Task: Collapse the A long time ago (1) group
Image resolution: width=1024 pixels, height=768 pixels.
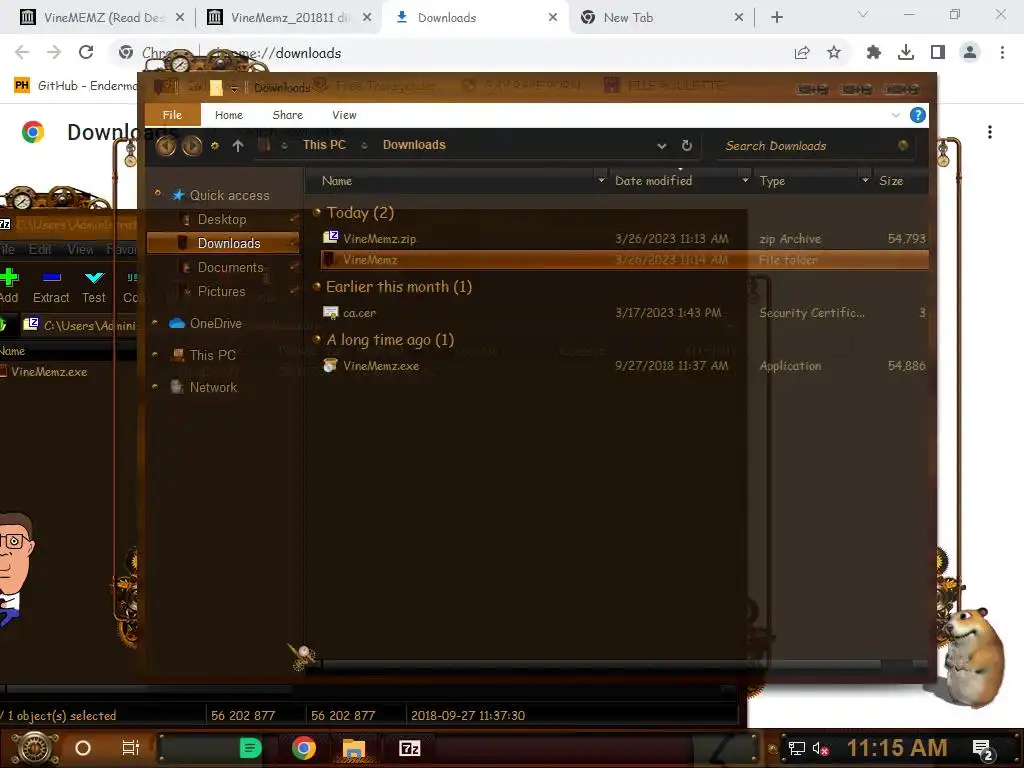Action: pyautogui.click(x=317, y=338)
